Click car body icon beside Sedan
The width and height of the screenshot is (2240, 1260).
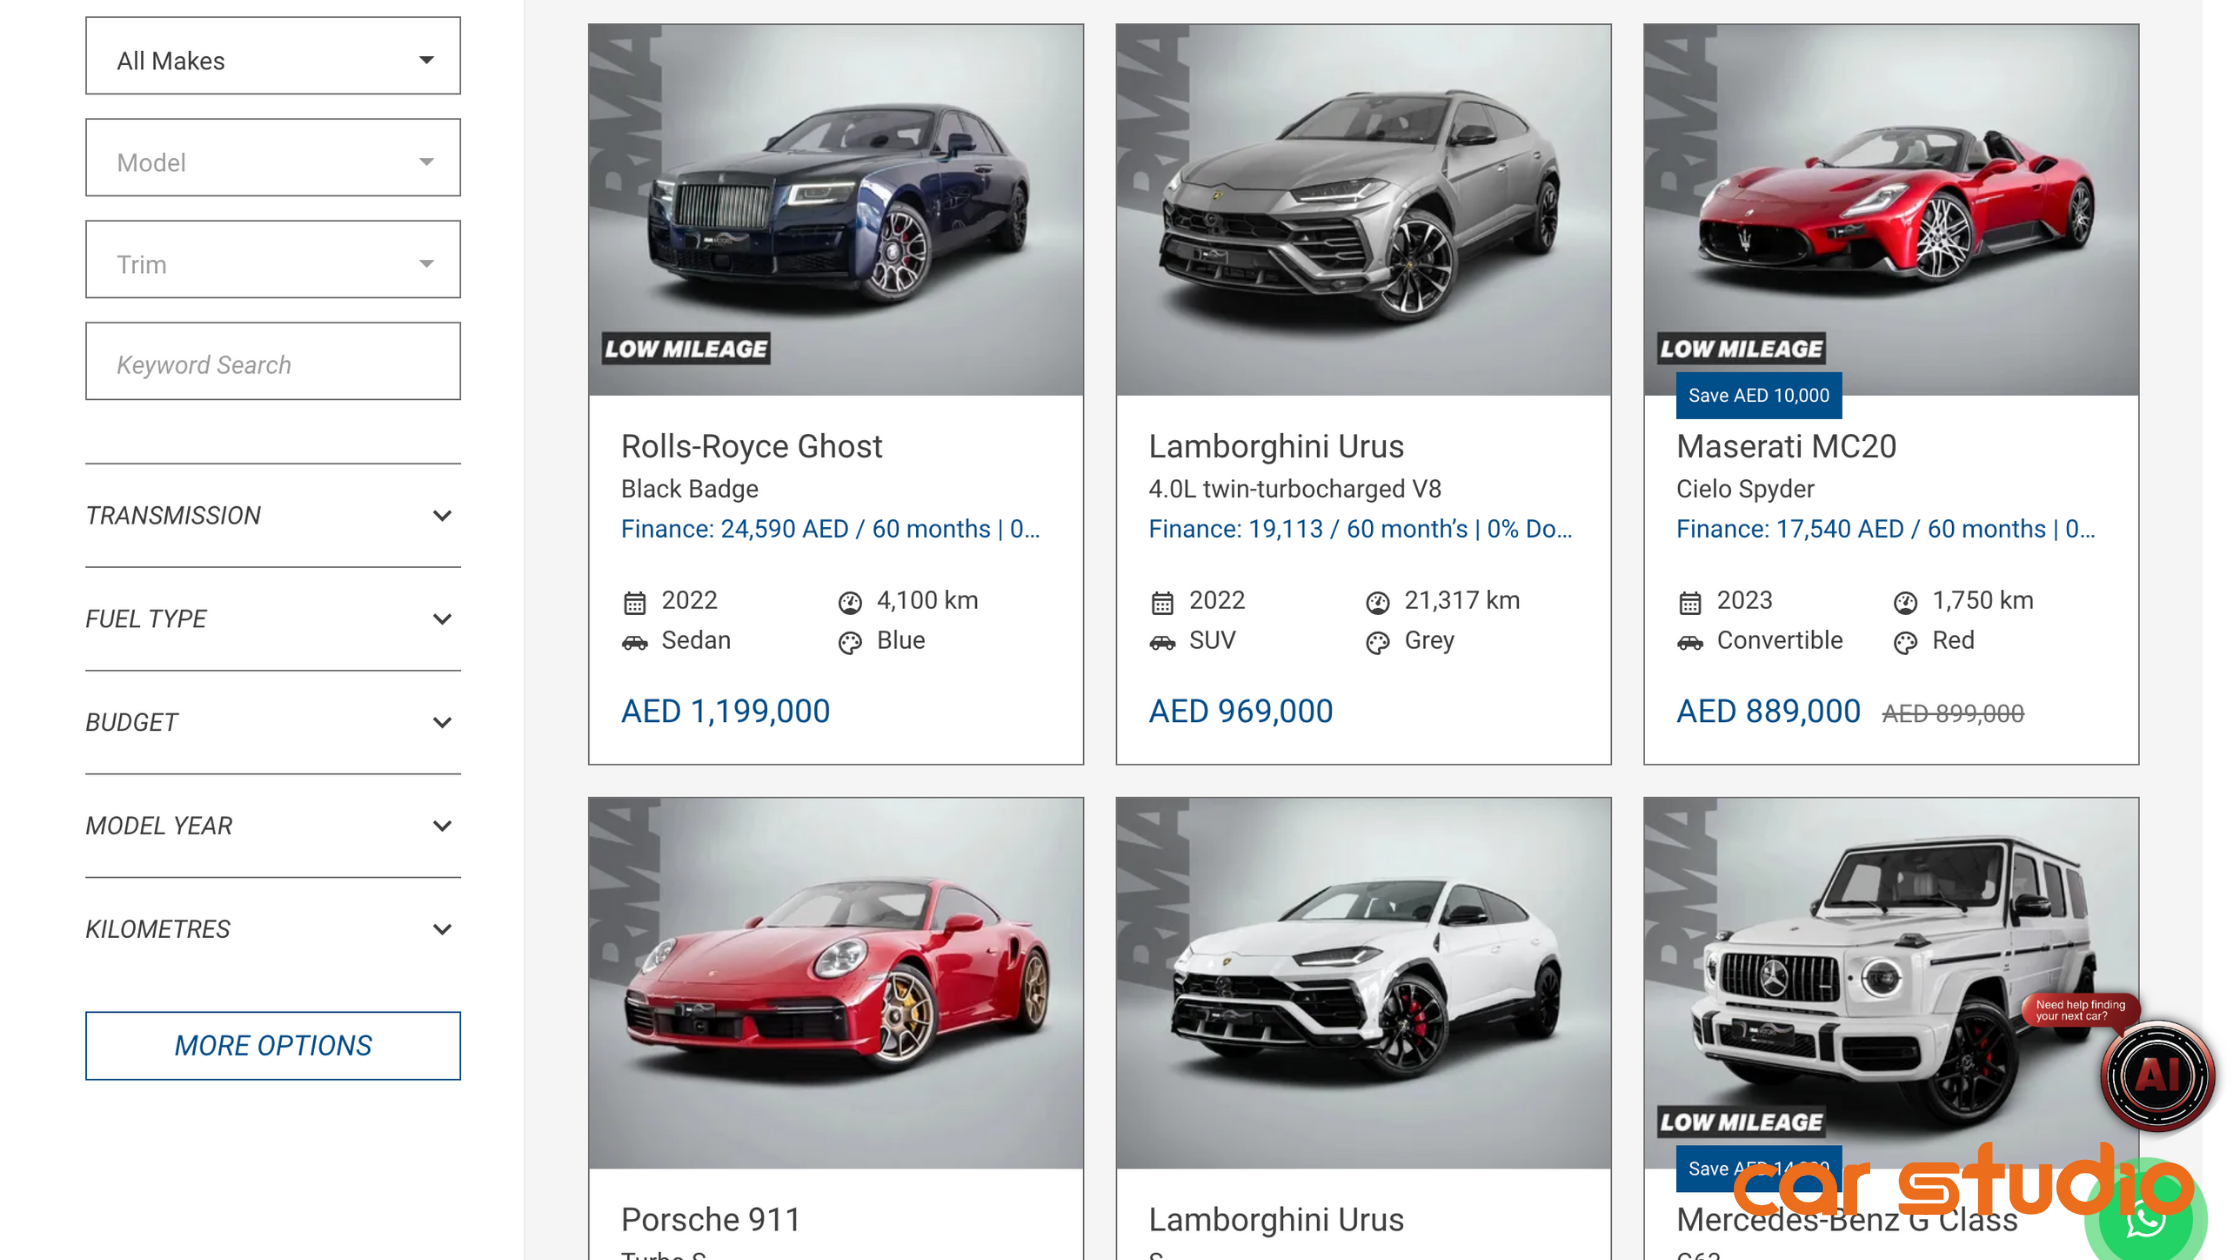coord(635,642)
